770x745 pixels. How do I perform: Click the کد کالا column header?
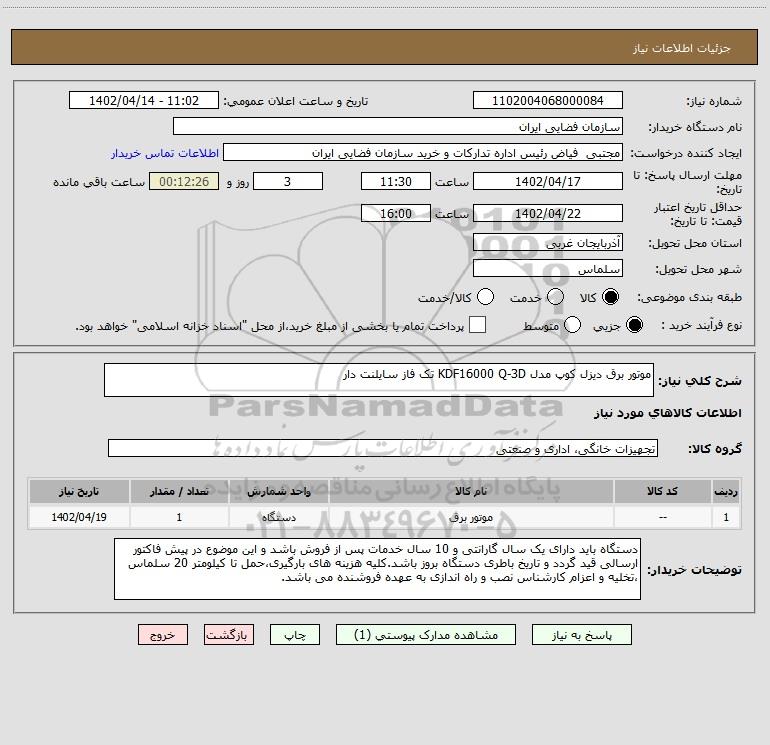click(x=662, y=491)
